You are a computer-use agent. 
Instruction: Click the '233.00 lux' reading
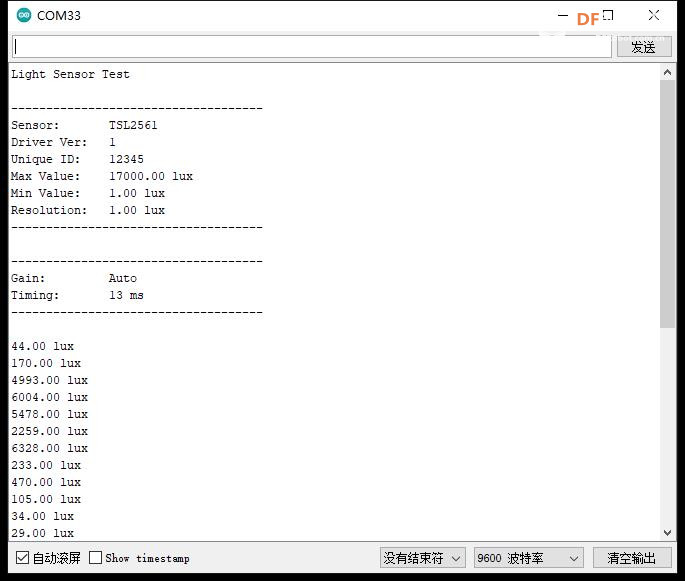point(46,466)
